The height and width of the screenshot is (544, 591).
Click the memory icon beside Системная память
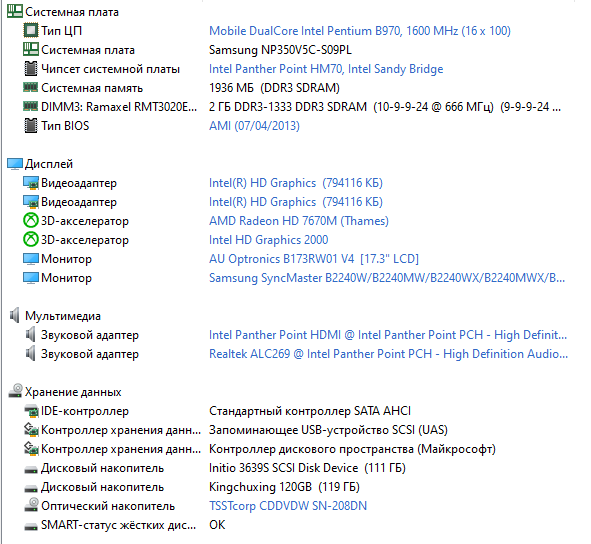click(x=31, y=87)
